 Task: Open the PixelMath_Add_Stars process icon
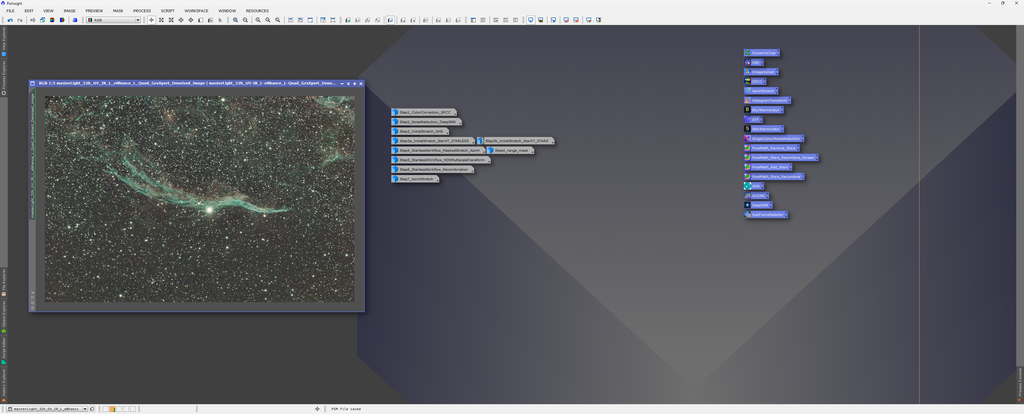pyautogui.click(x=768, y=167)
